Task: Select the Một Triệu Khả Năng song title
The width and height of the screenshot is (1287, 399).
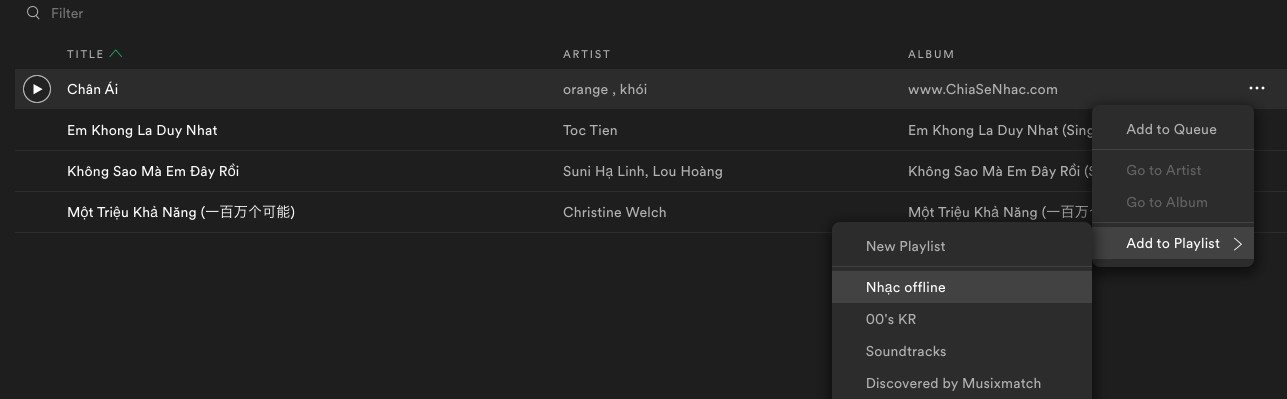Action: 181,212
